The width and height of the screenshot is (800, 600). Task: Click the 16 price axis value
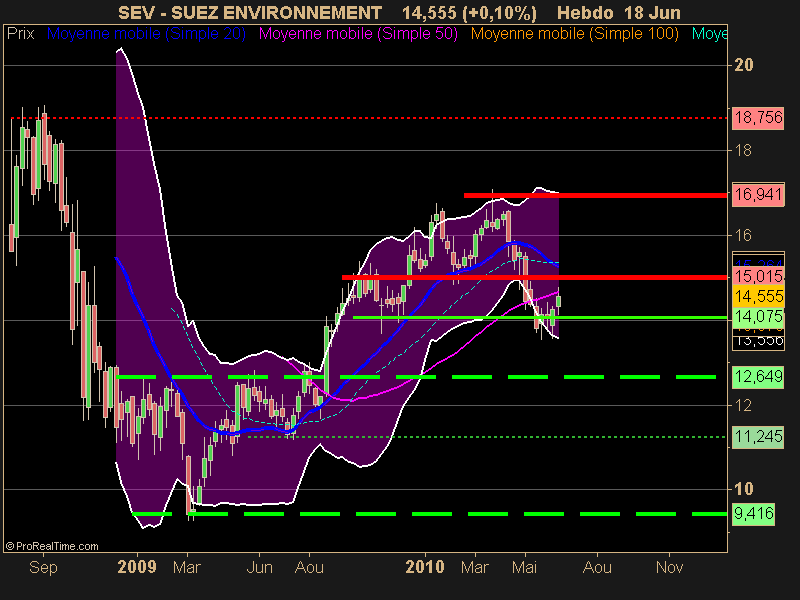click(743, 235)
